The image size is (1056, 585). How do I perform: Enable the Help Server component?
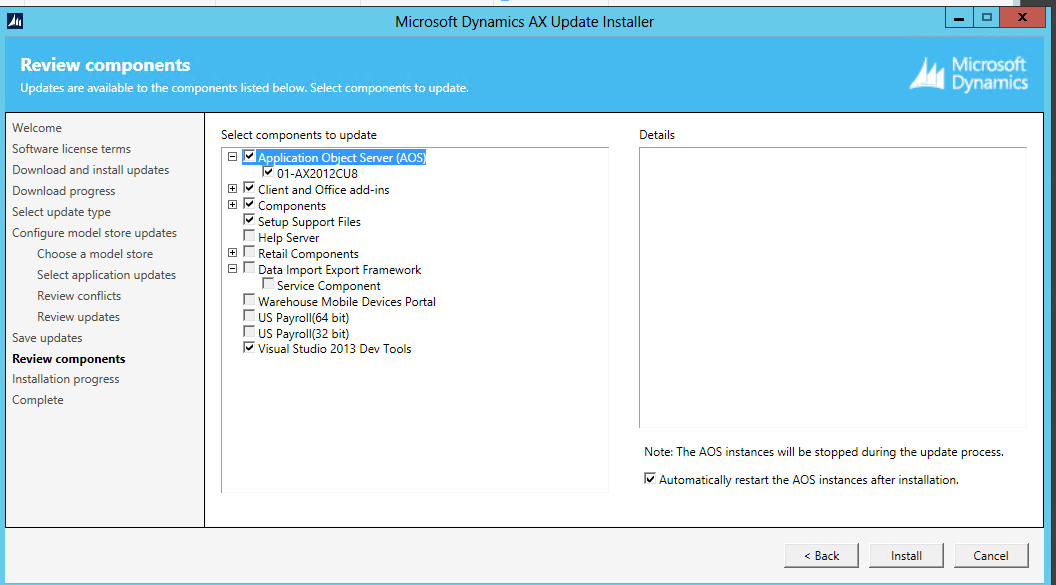(249, 237)
